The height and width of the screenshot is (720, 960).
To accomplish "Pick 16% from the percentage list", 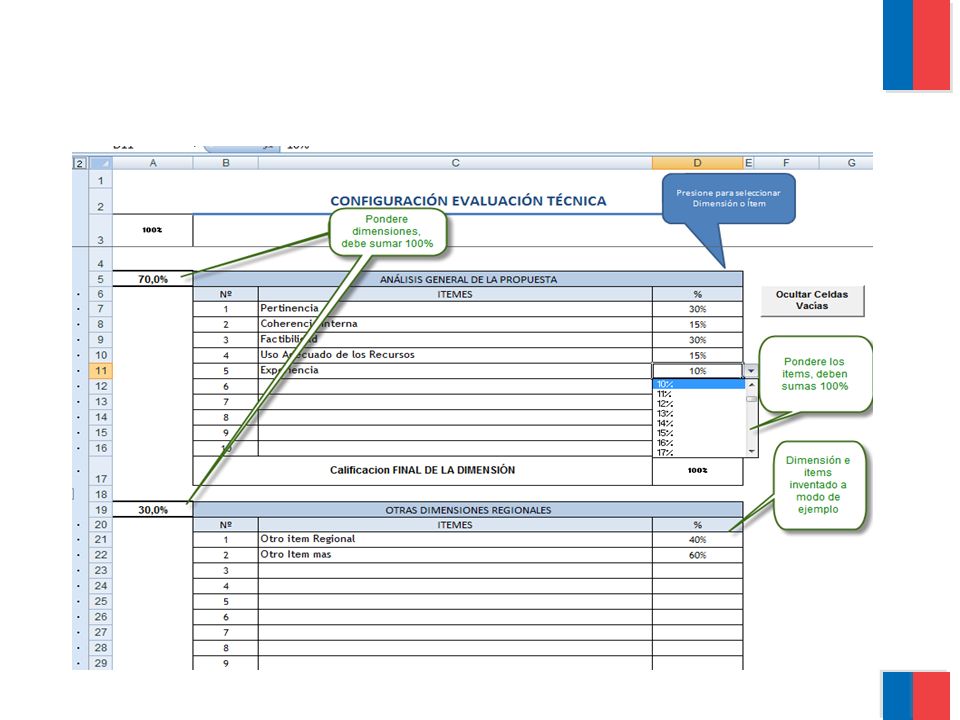I will click(x=699, y=443).
